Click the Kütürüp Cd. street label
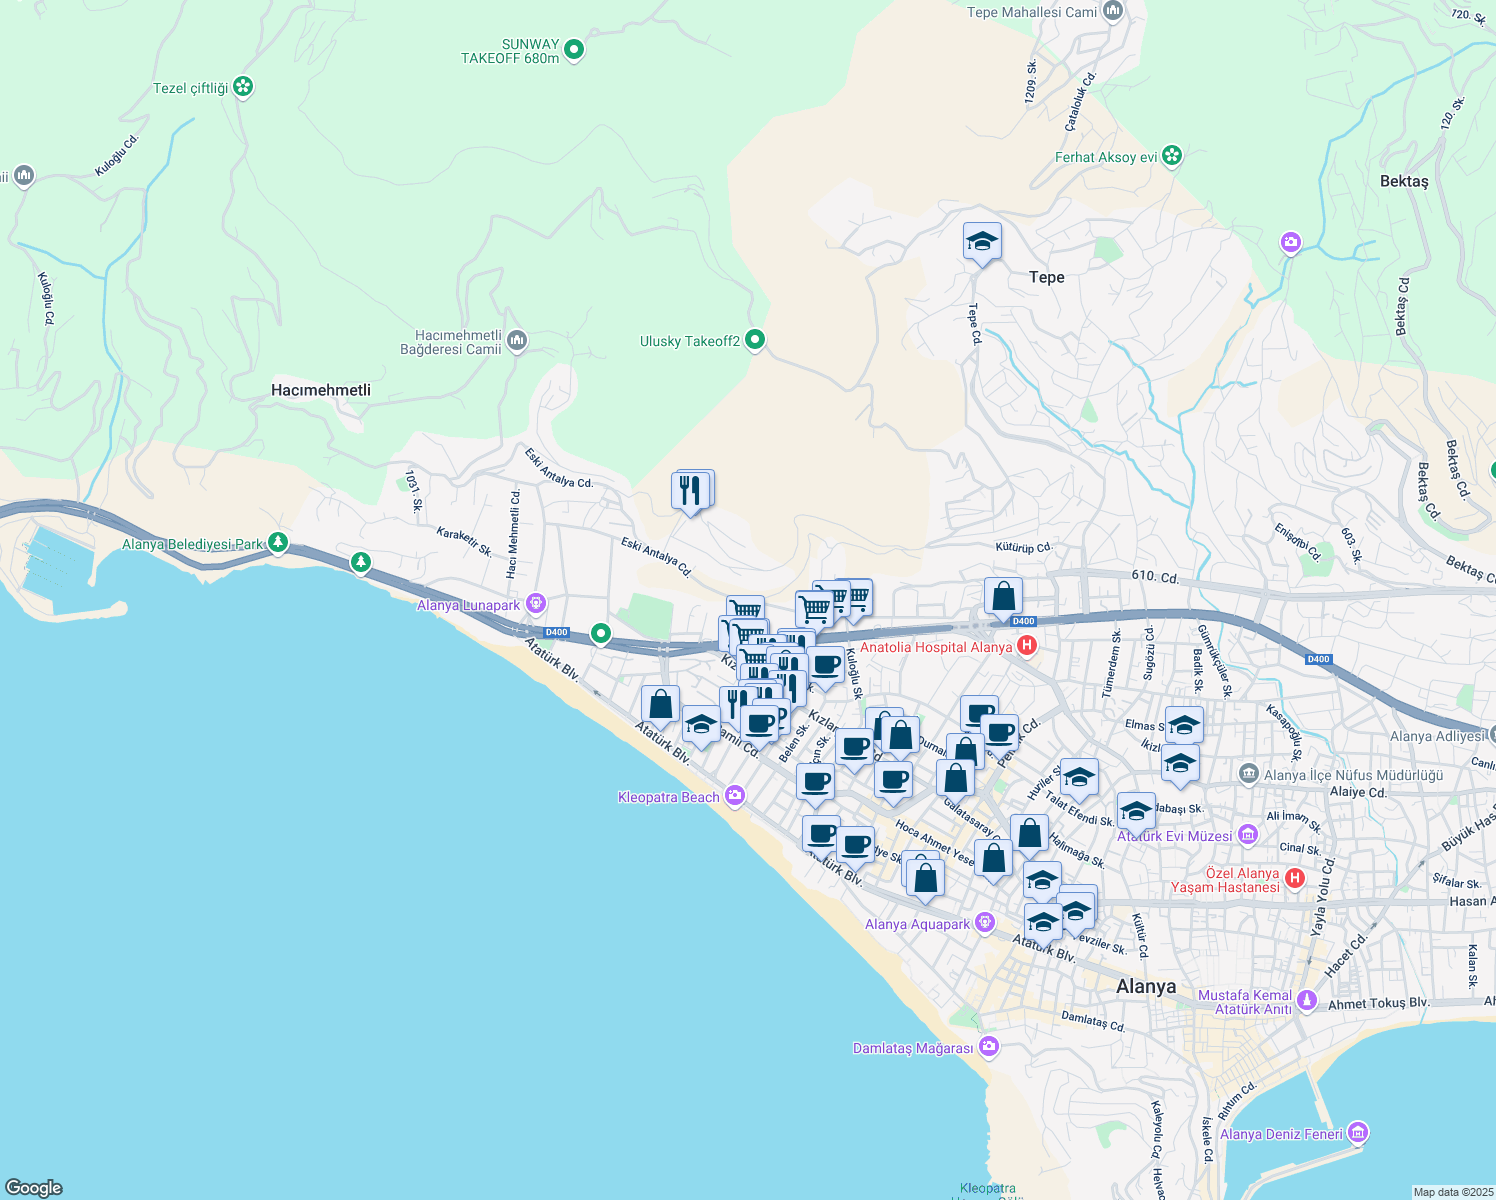This screenshot has width=1496, height=1200. point(1024,548)
